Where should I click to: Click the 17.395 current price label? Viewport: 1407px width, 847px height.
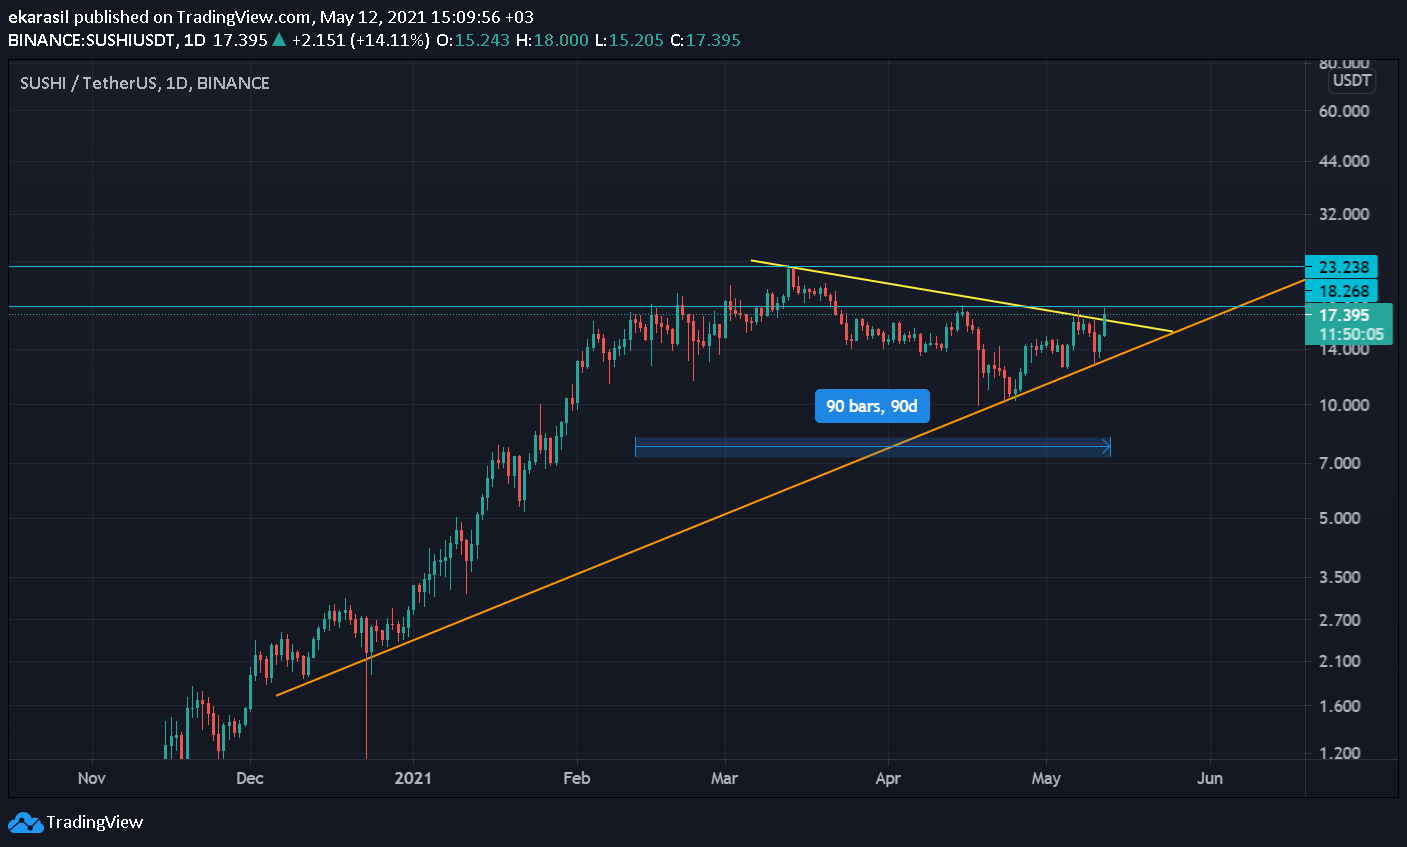(1345, 315)
